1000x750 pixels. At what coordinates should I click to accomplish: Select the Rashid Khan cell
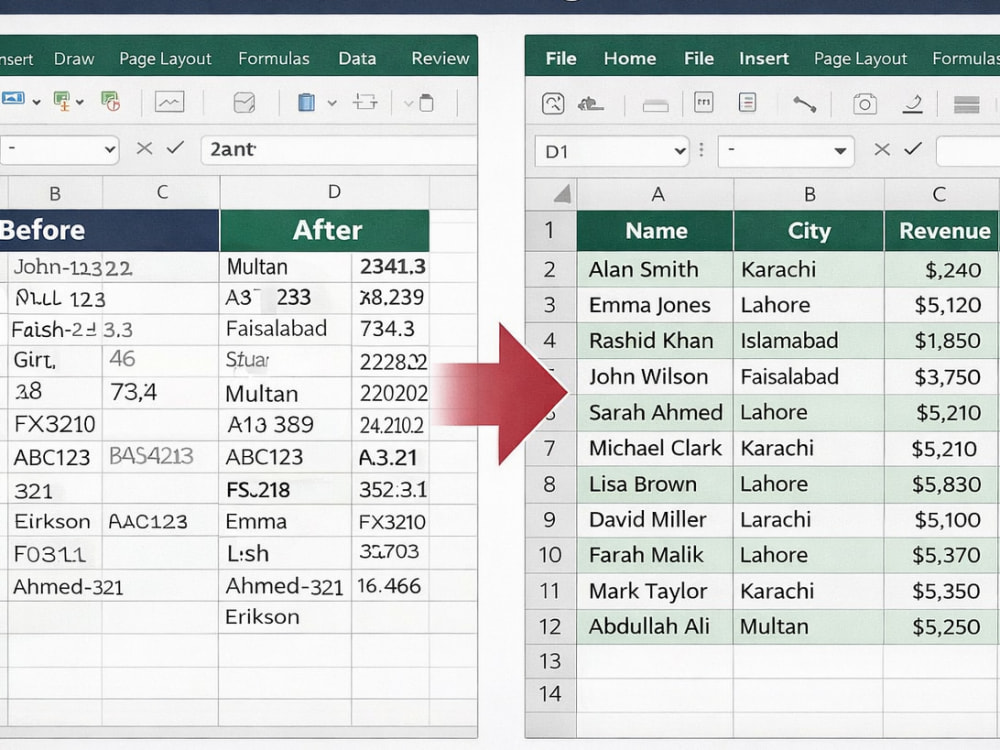(656, 341)
